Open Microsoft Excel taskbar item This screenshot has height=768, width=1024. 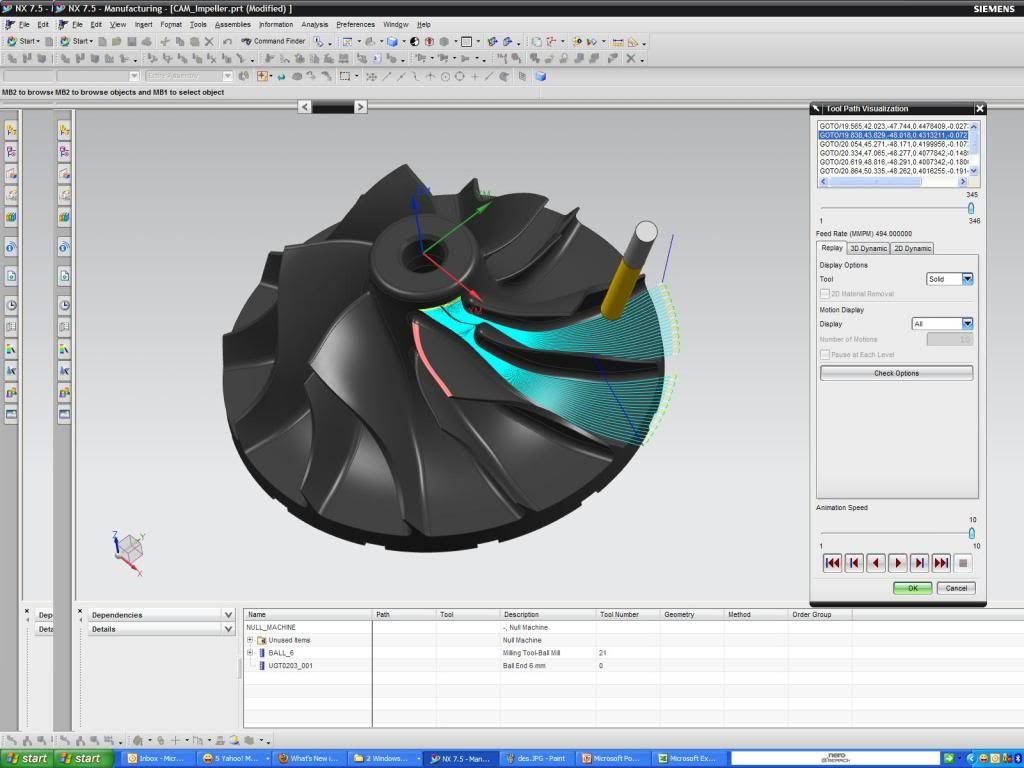(687, 758)
